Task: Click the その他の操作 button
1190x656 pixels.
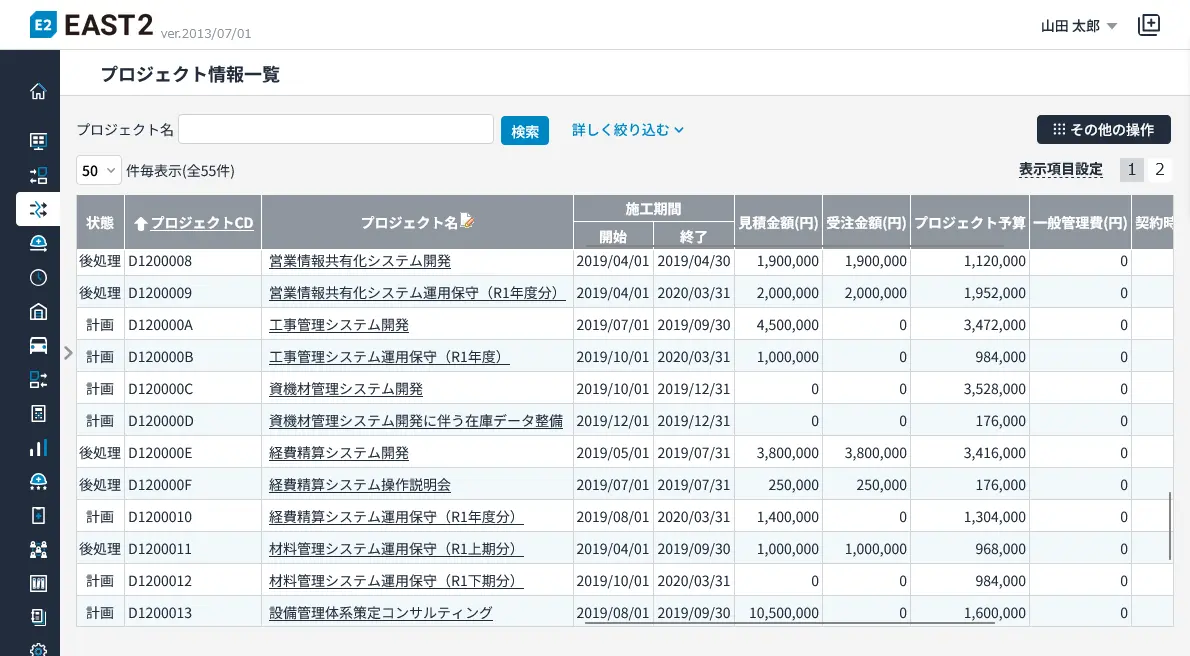Action: click(1103, 130)
